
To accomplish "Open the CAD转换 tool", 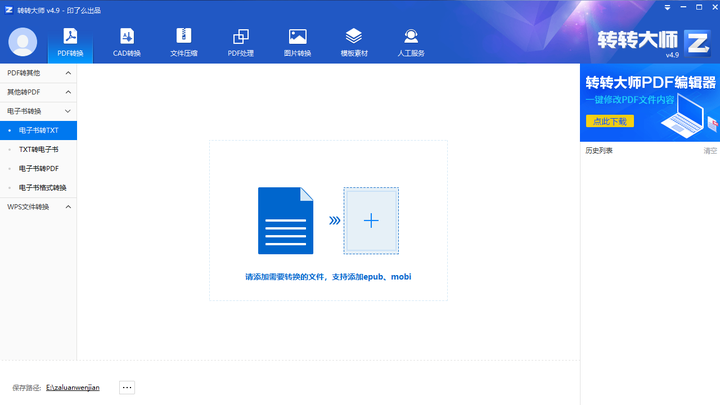I will [127, 42].
